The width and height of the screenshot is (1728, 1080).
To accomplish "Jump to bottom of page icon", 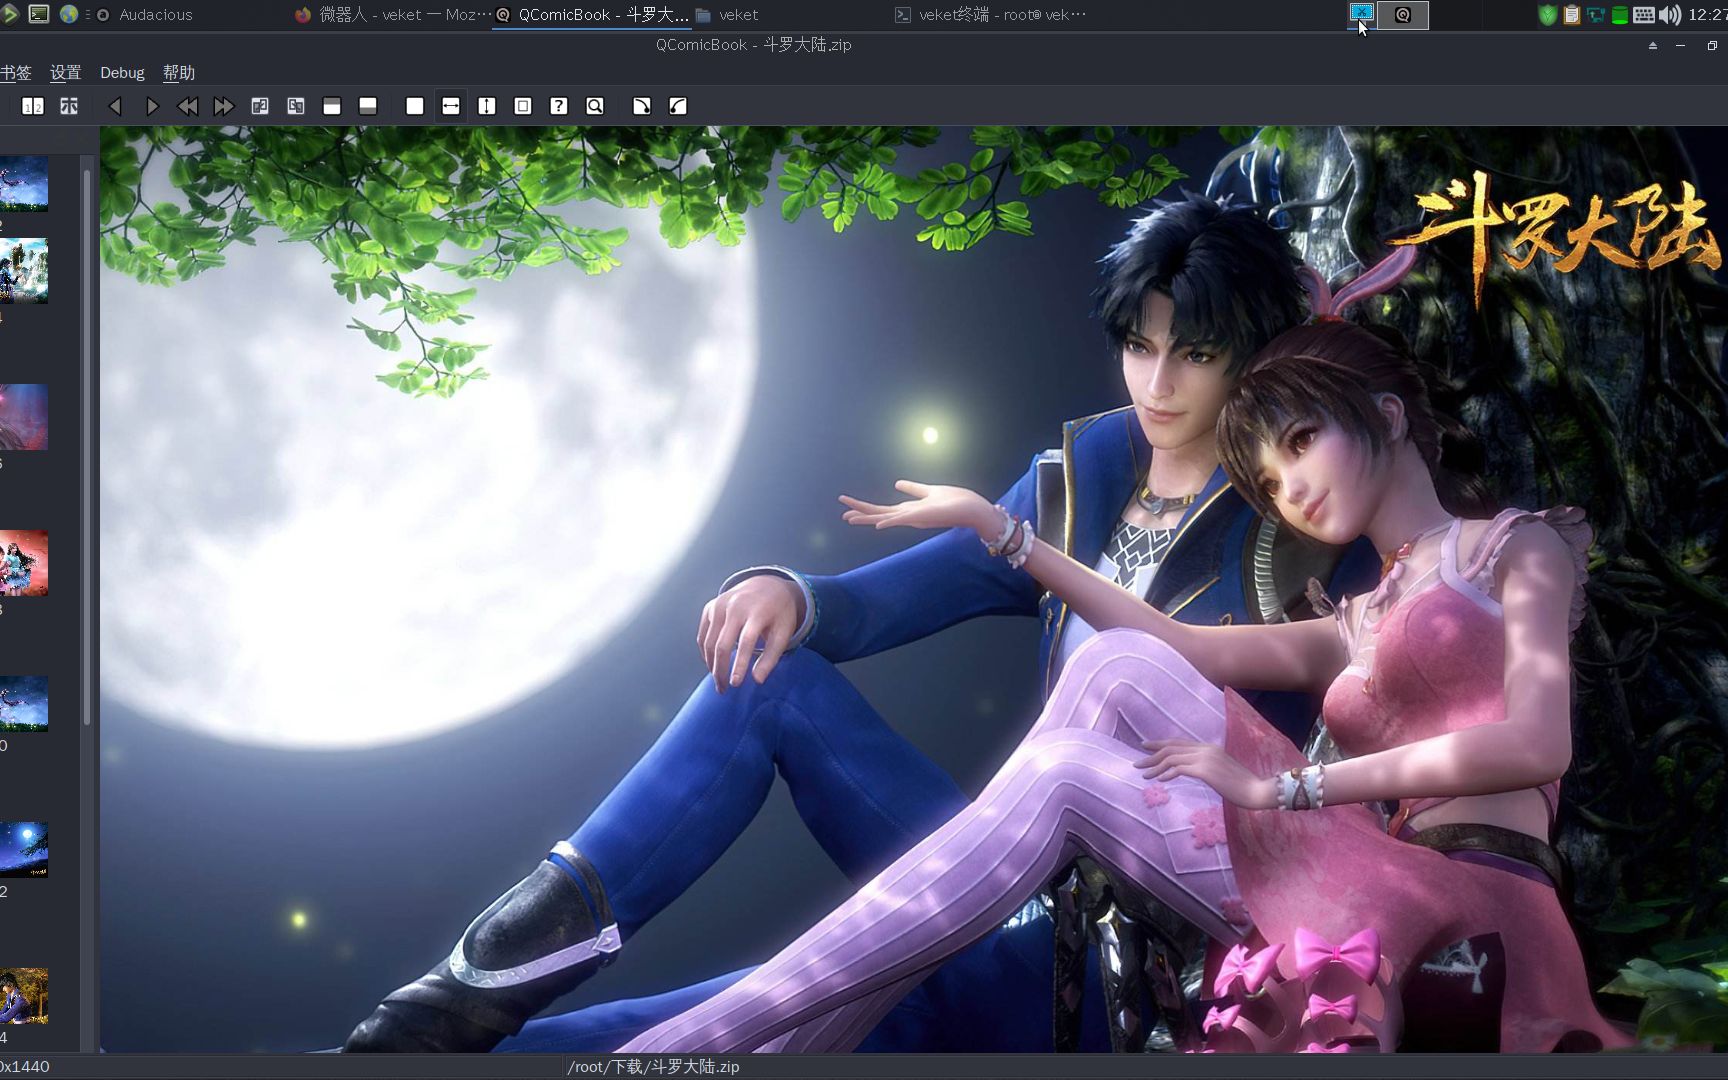I will (368, 106).
